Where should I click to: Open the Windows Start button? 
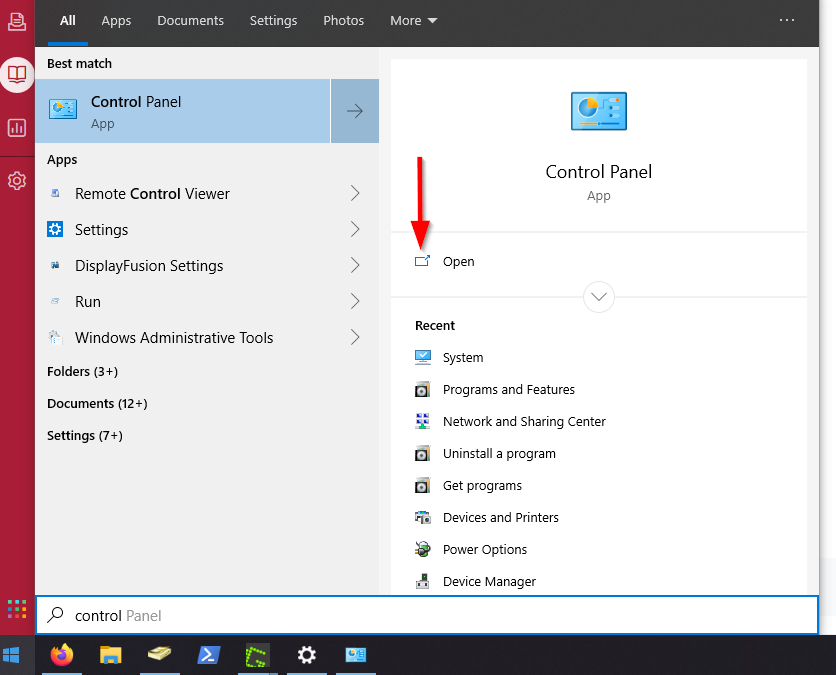pyautogui.click(x=11, y=655)
